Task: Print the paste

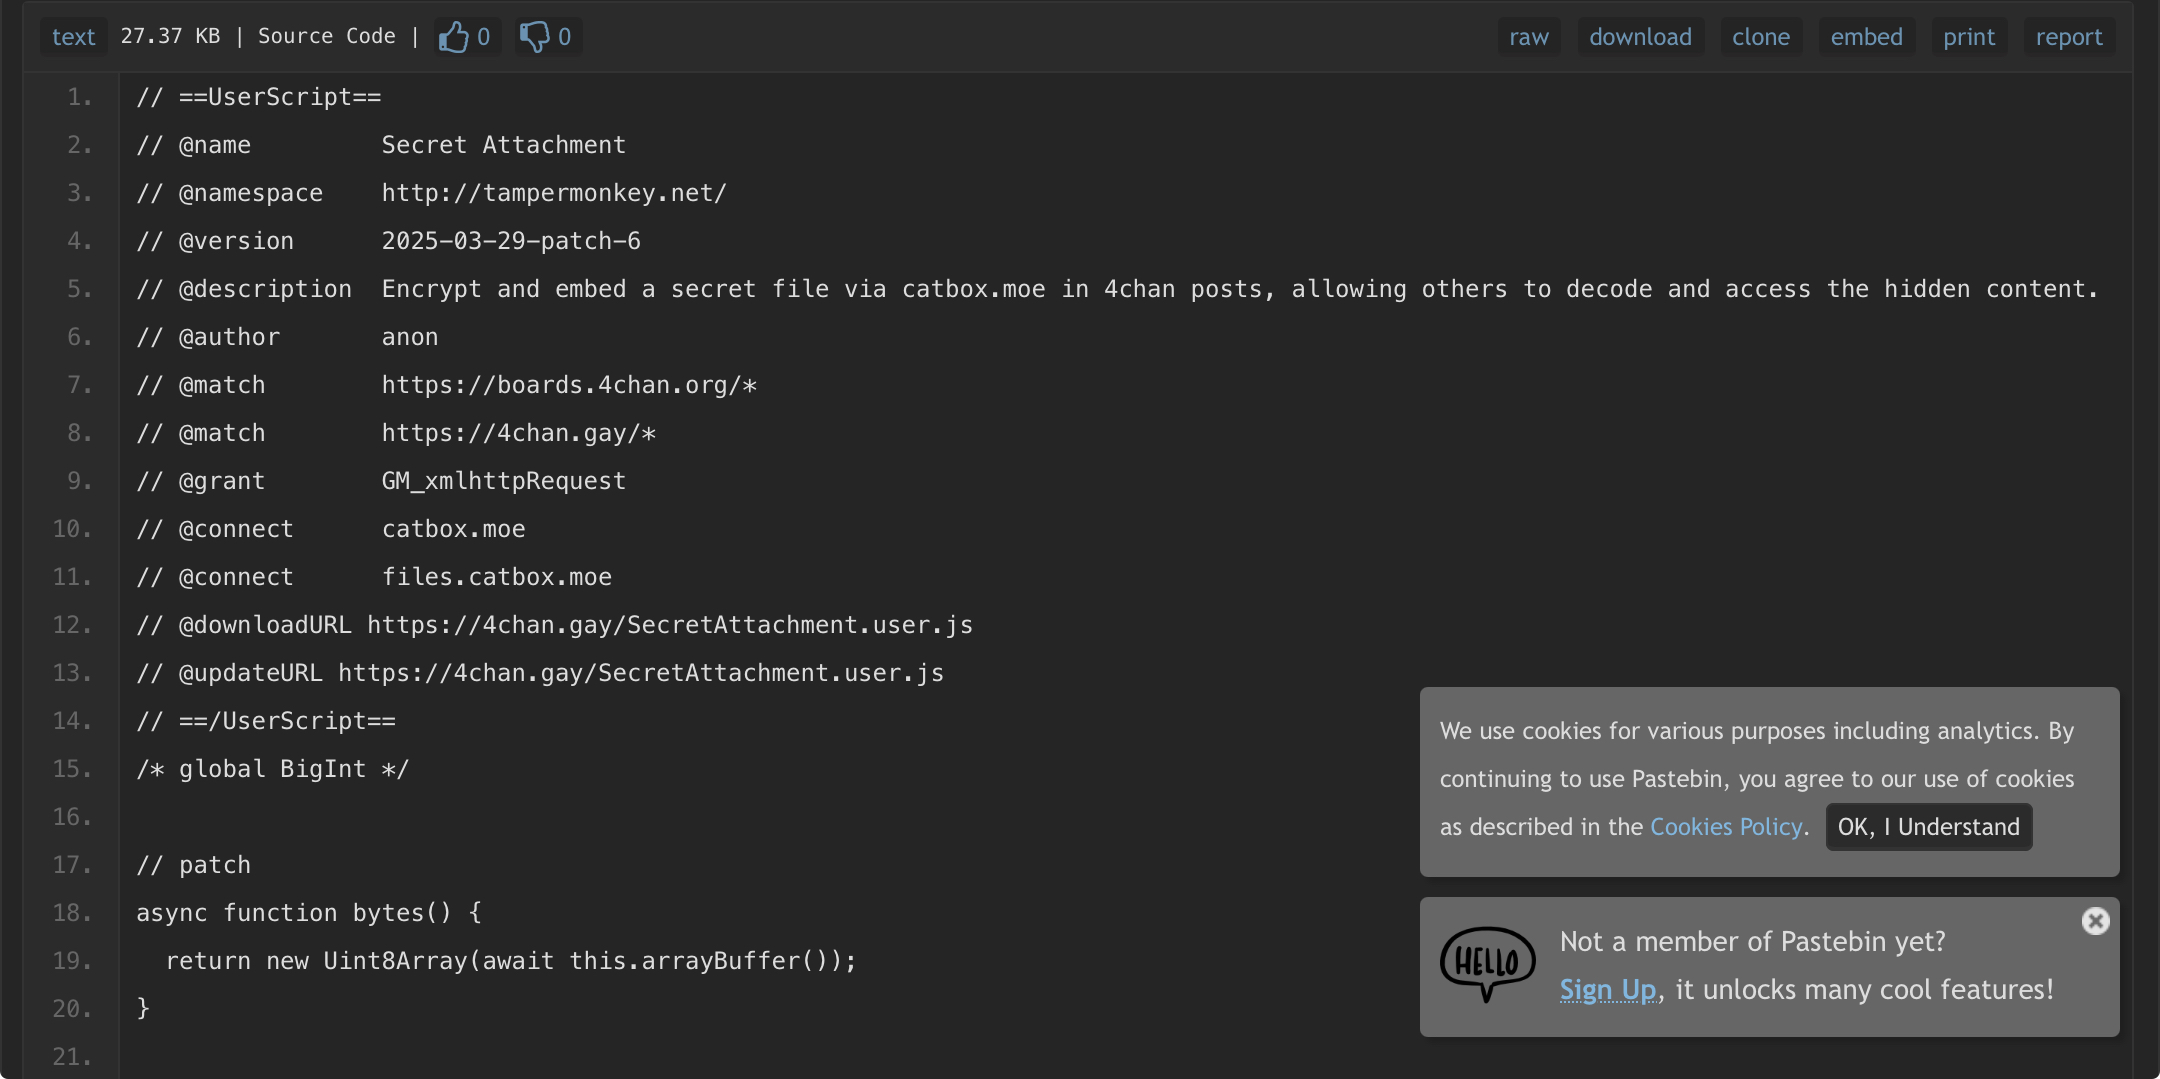Action: pyautogui.click(x=1969, y=37)
